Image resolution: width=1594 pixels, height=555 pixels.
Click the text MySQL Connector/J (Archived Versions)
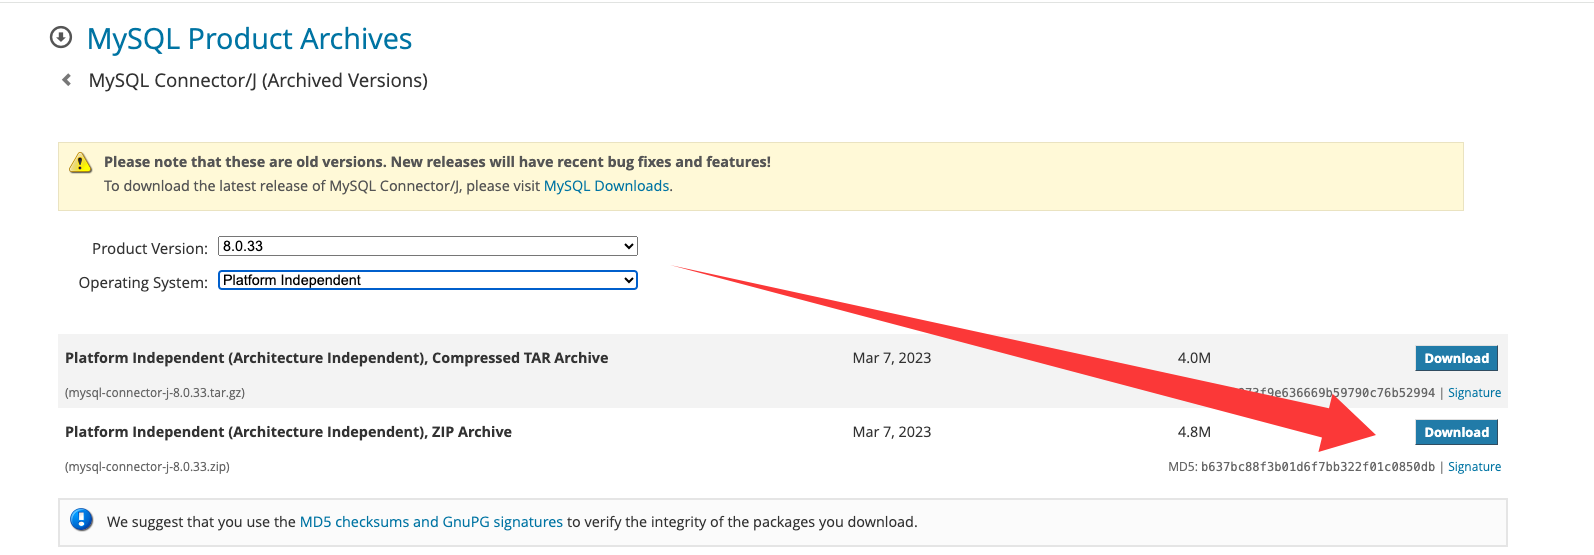(258, 80)
